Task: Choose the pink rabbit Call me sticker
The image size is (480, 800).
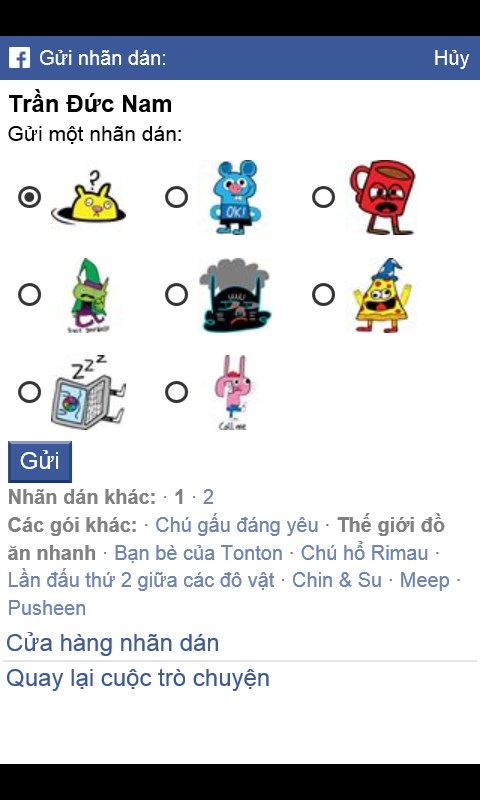Action: click(x=235, y=392)
